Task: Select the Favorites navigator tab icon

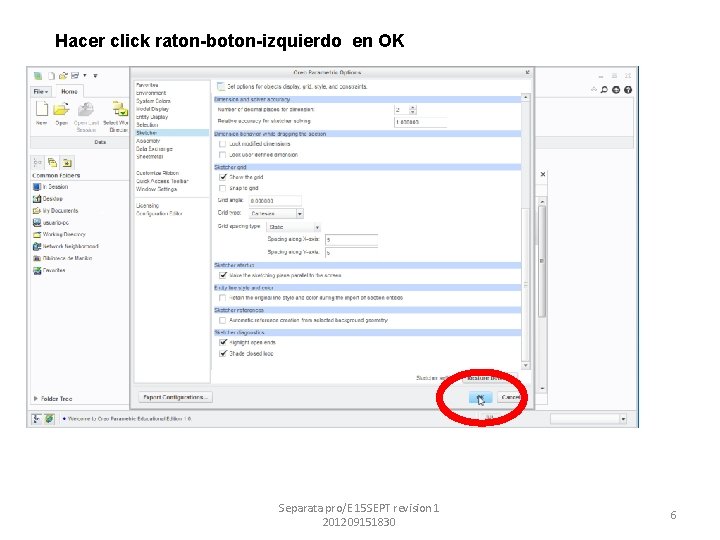Action: (x=68, y=163)
